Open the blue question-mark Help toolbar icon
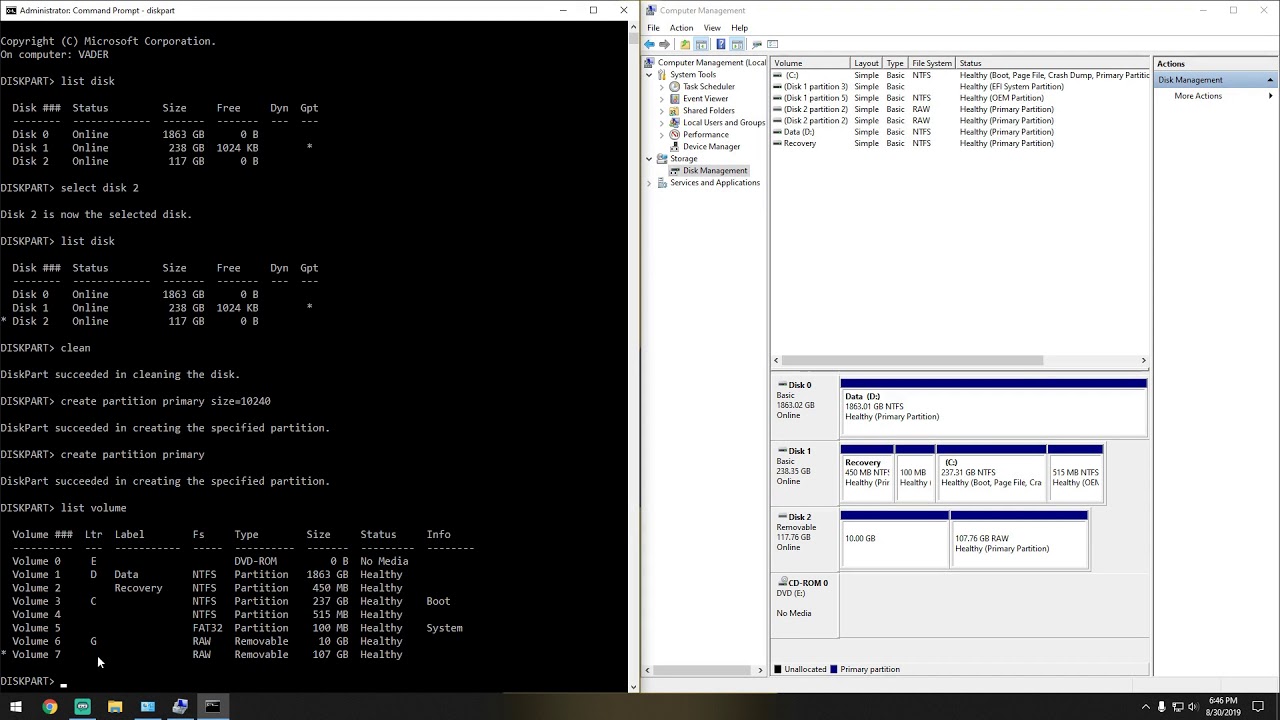 (x=720, y=44)
